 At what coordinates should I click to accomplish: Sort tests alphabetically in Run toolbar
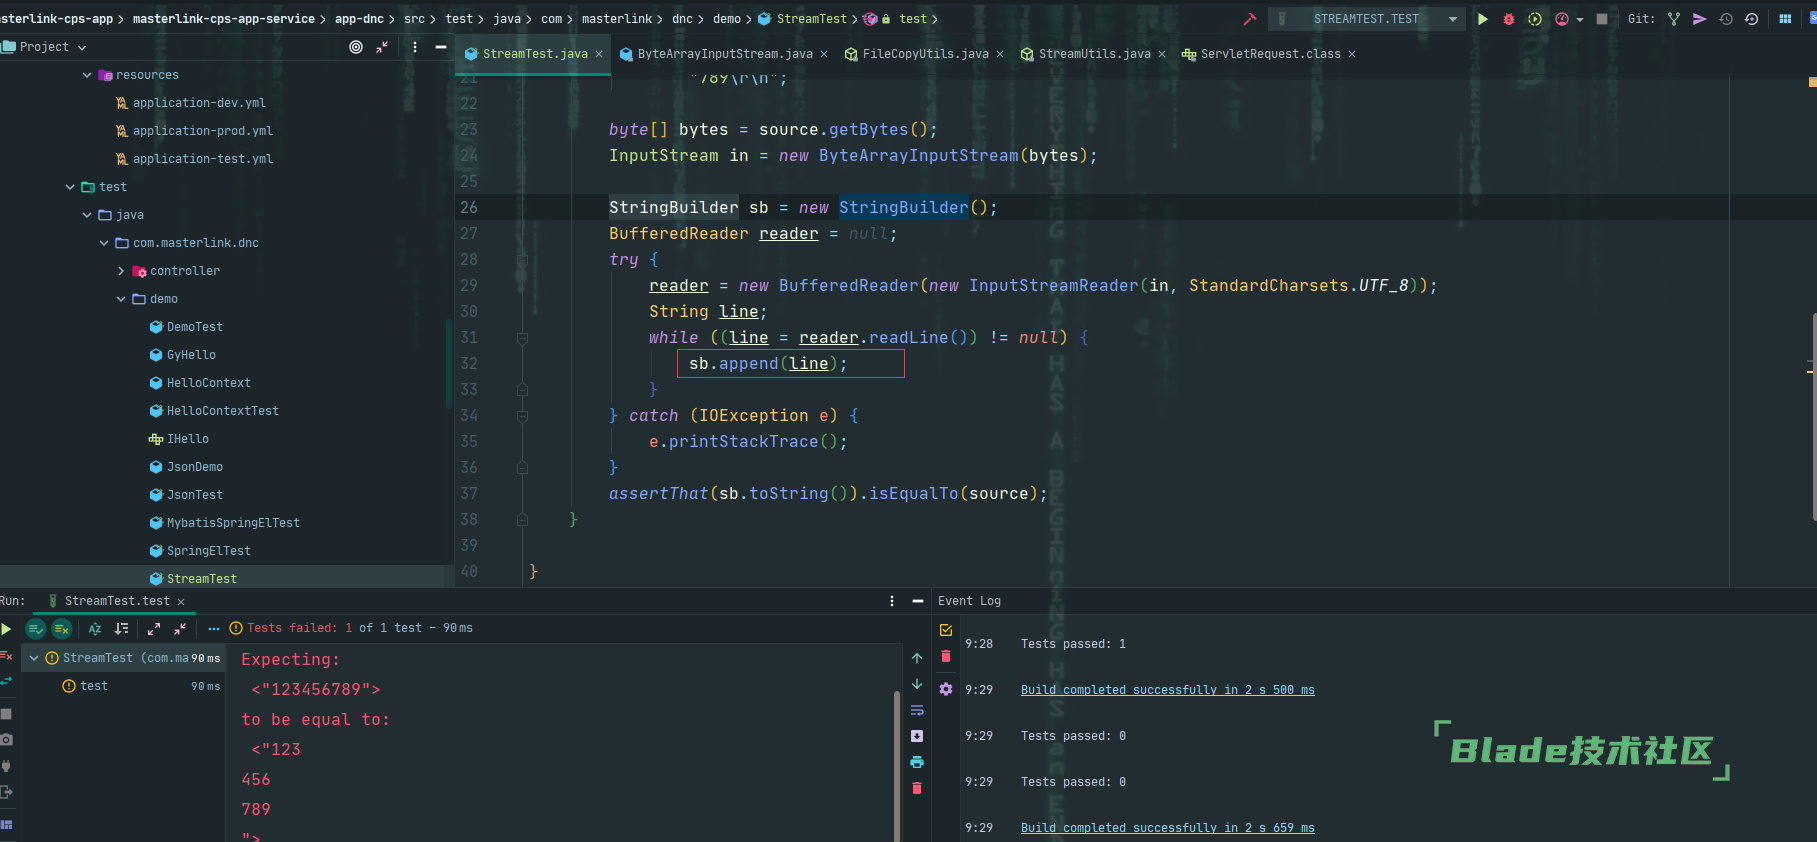[95, 629]
